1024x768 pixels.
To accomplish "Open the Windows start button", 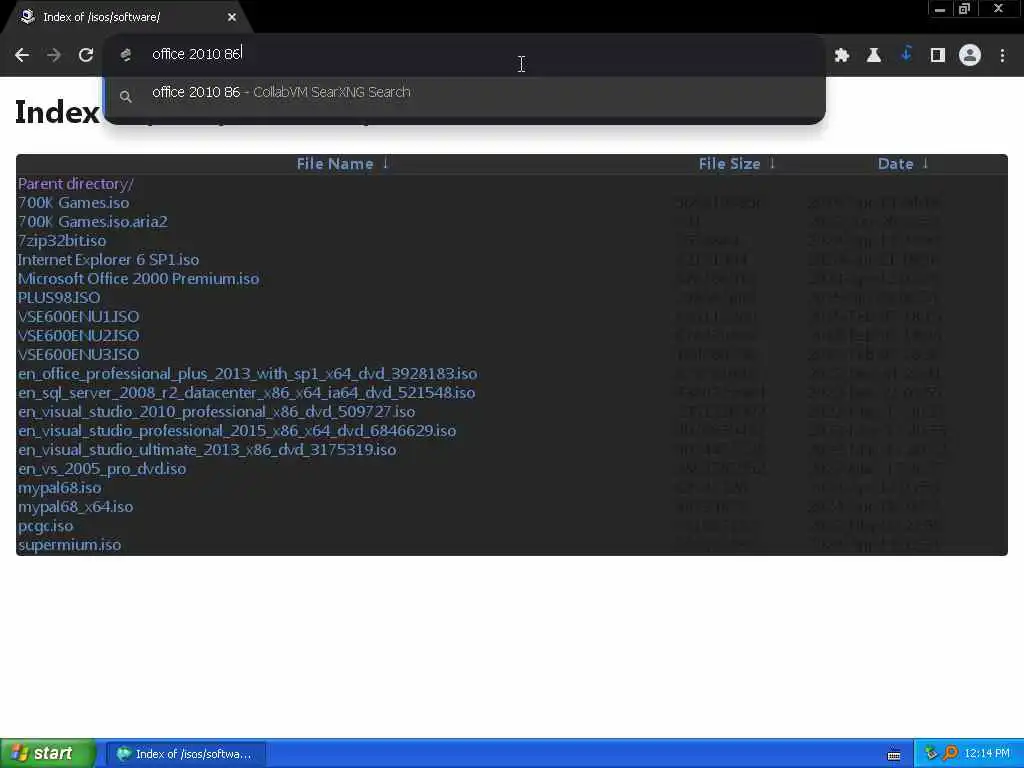I will pyautogui.click(x=47, y=754).
